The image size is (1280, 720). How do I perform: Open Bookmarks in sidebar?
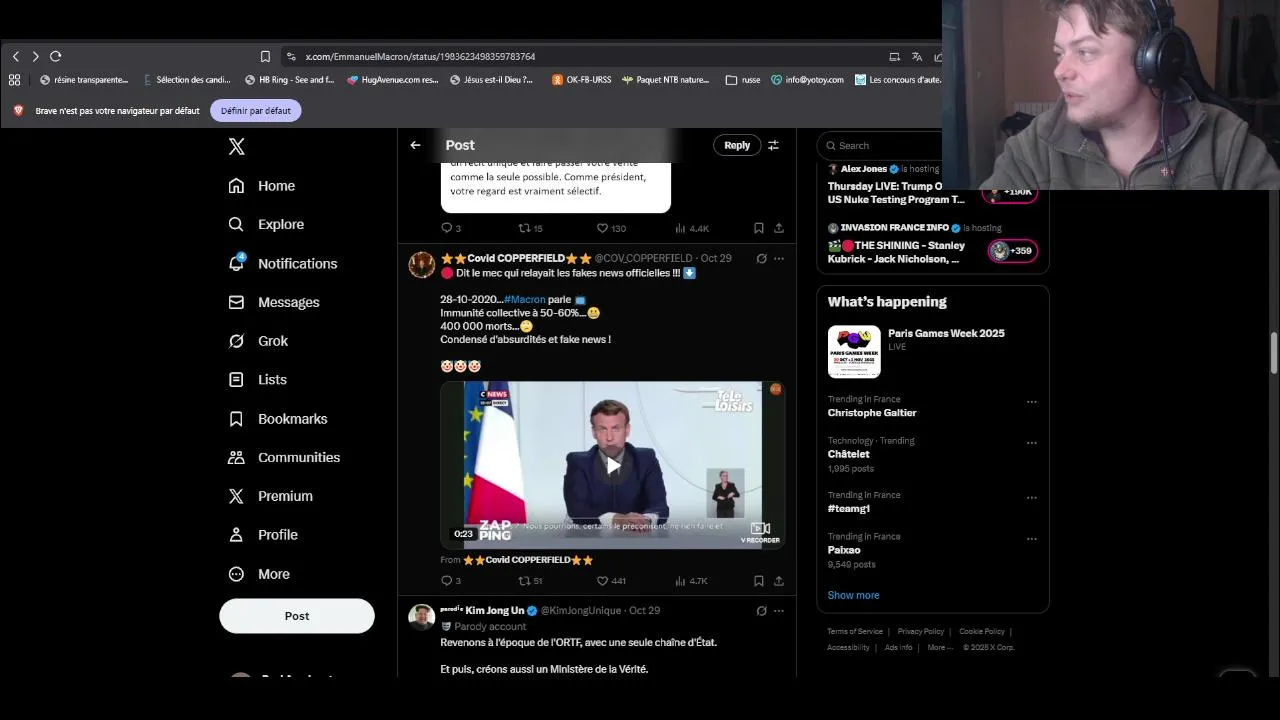pos(278,419)
